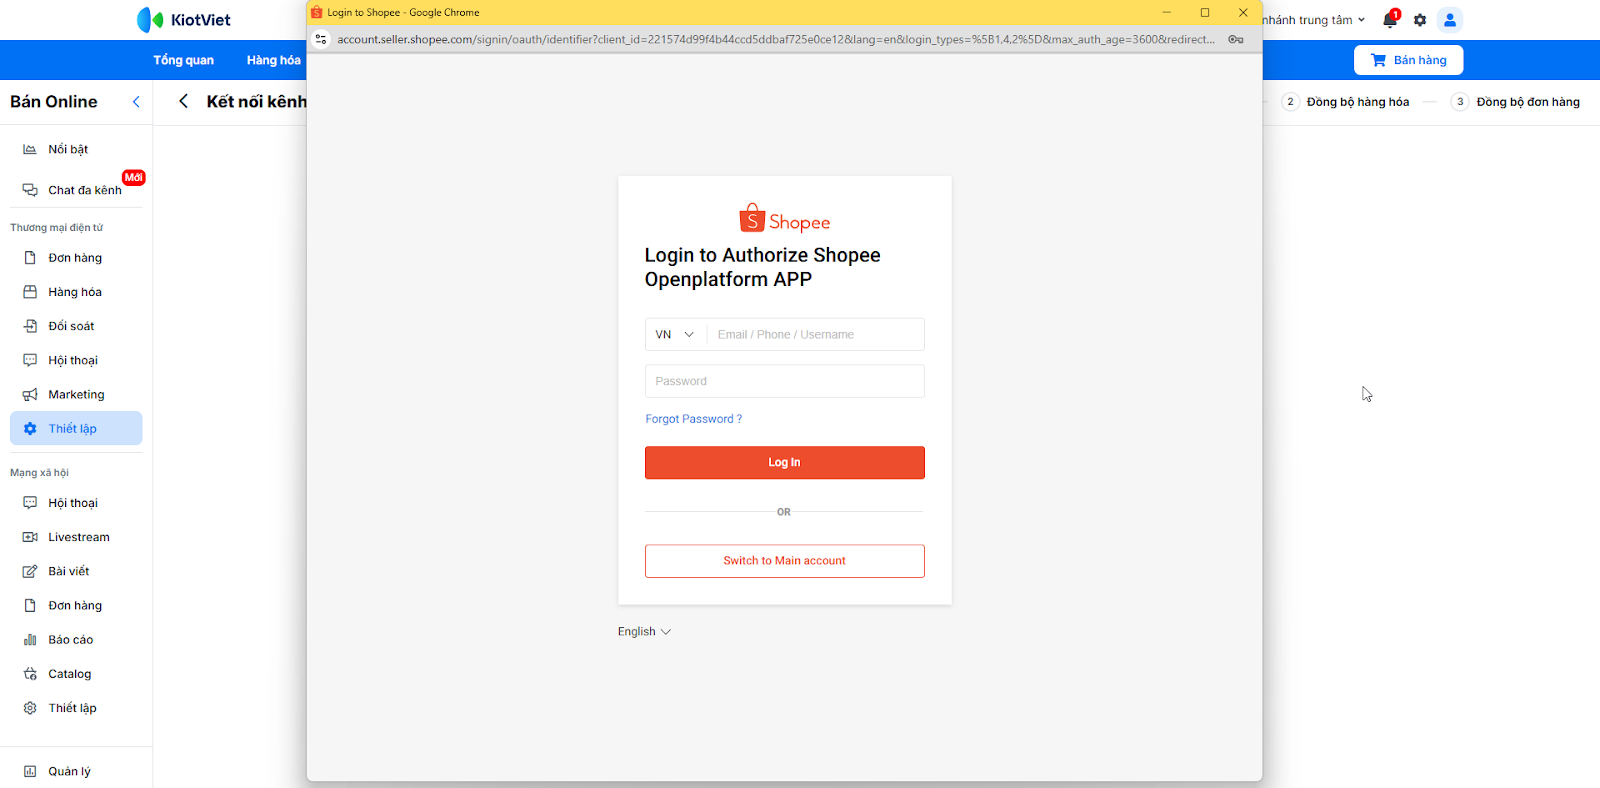Click the Login to Authorize Shopee heading
This screenshot has height=788, width=1600.
click(x=763, y=267)
